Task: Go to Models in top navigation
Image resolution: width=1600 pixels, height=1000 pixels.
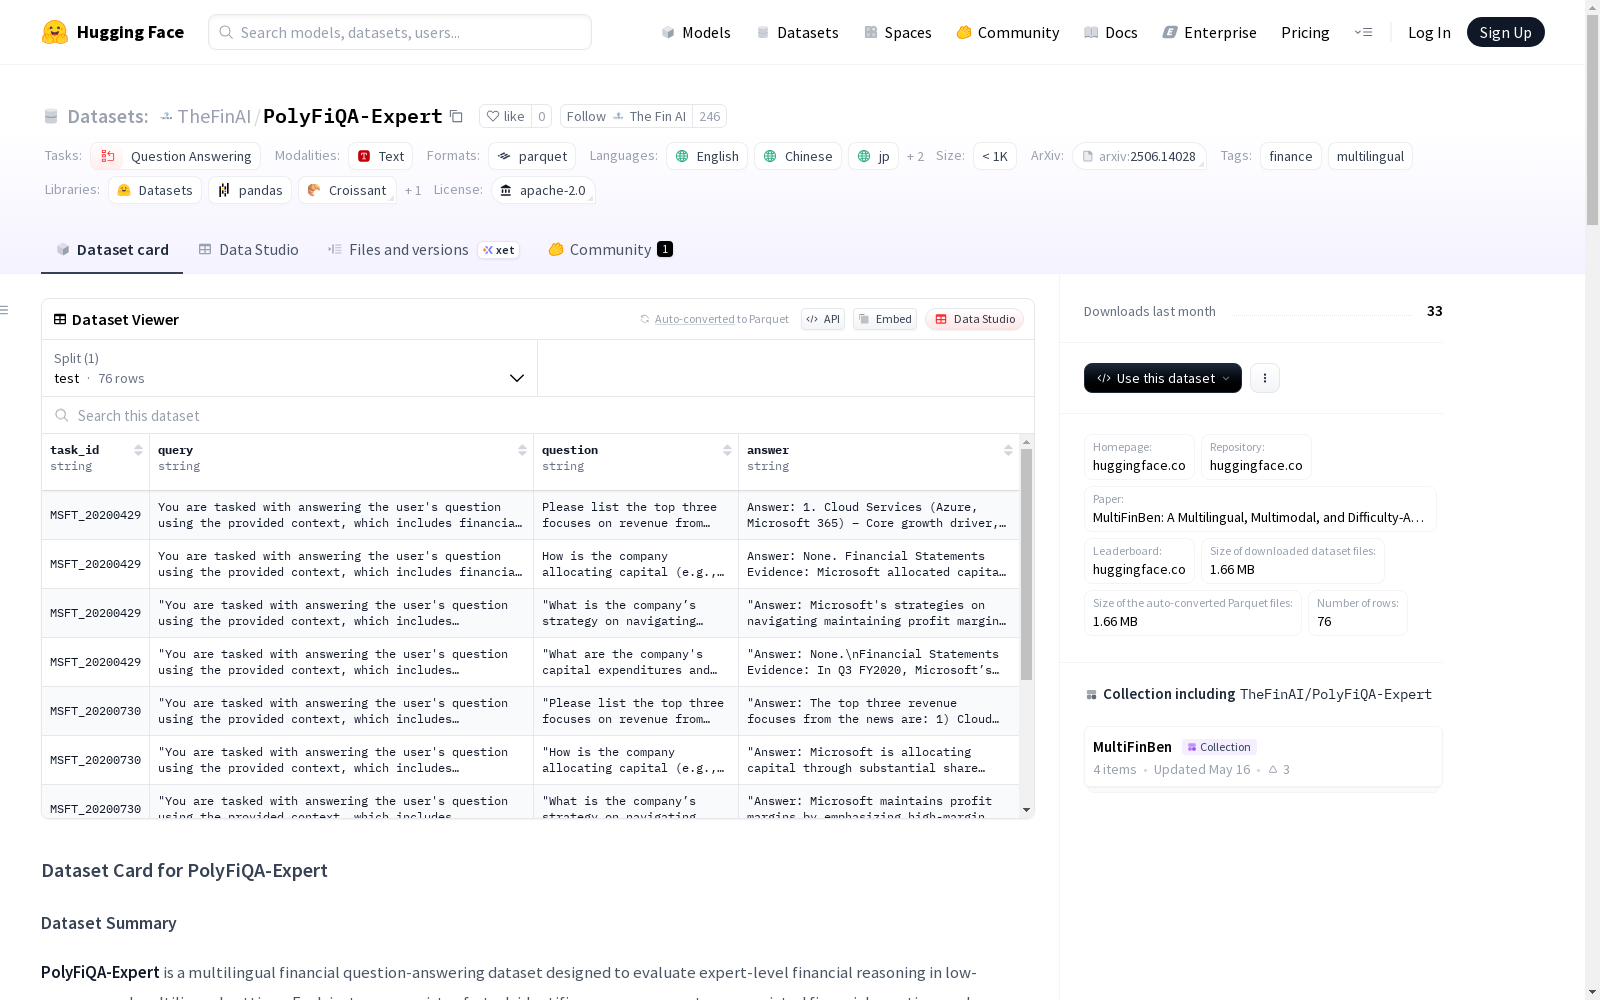Action: 696,32
